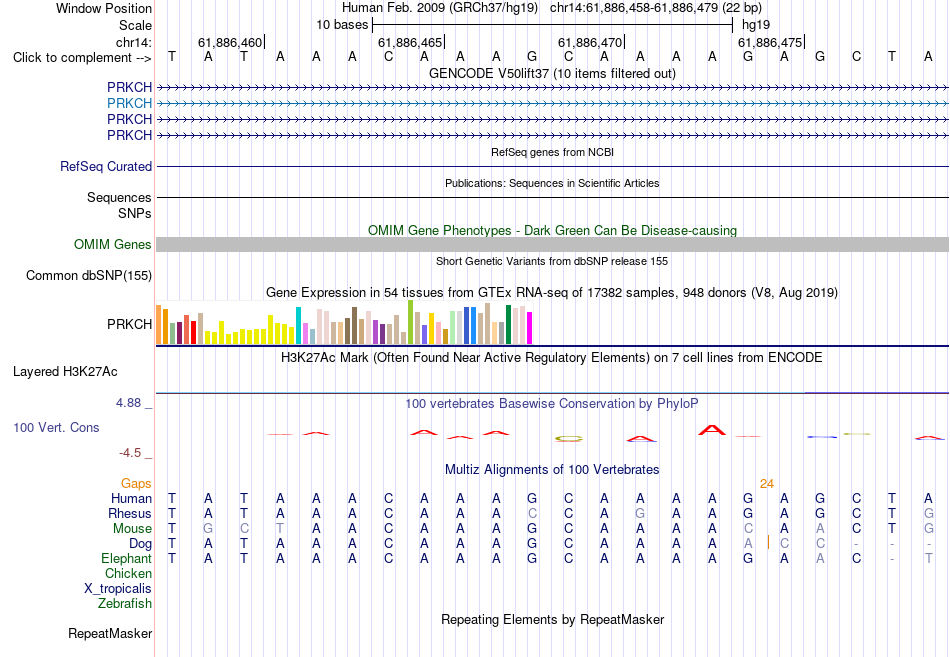Click the cyan bar in GTEx chart

[298, 325]
